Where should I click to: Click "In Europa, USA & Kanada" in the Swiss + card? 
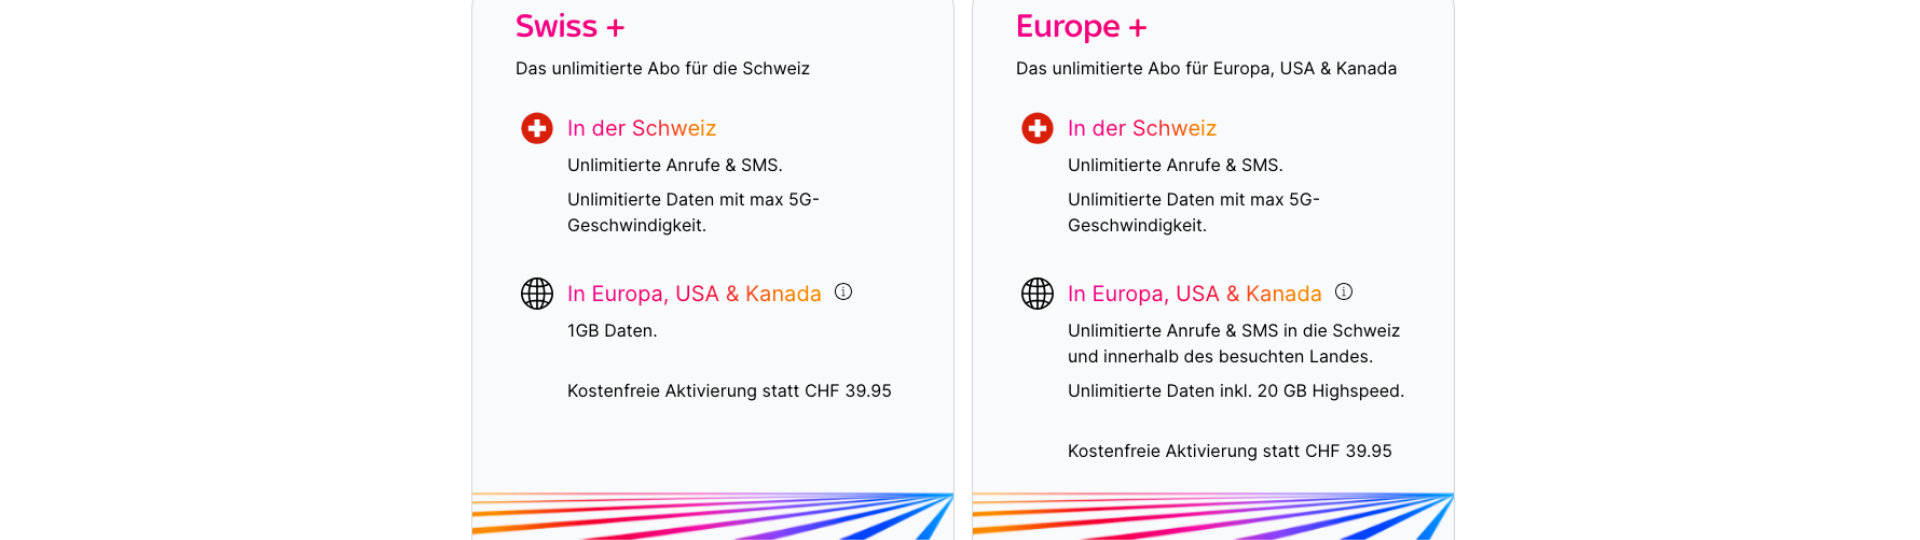[694, 294]
